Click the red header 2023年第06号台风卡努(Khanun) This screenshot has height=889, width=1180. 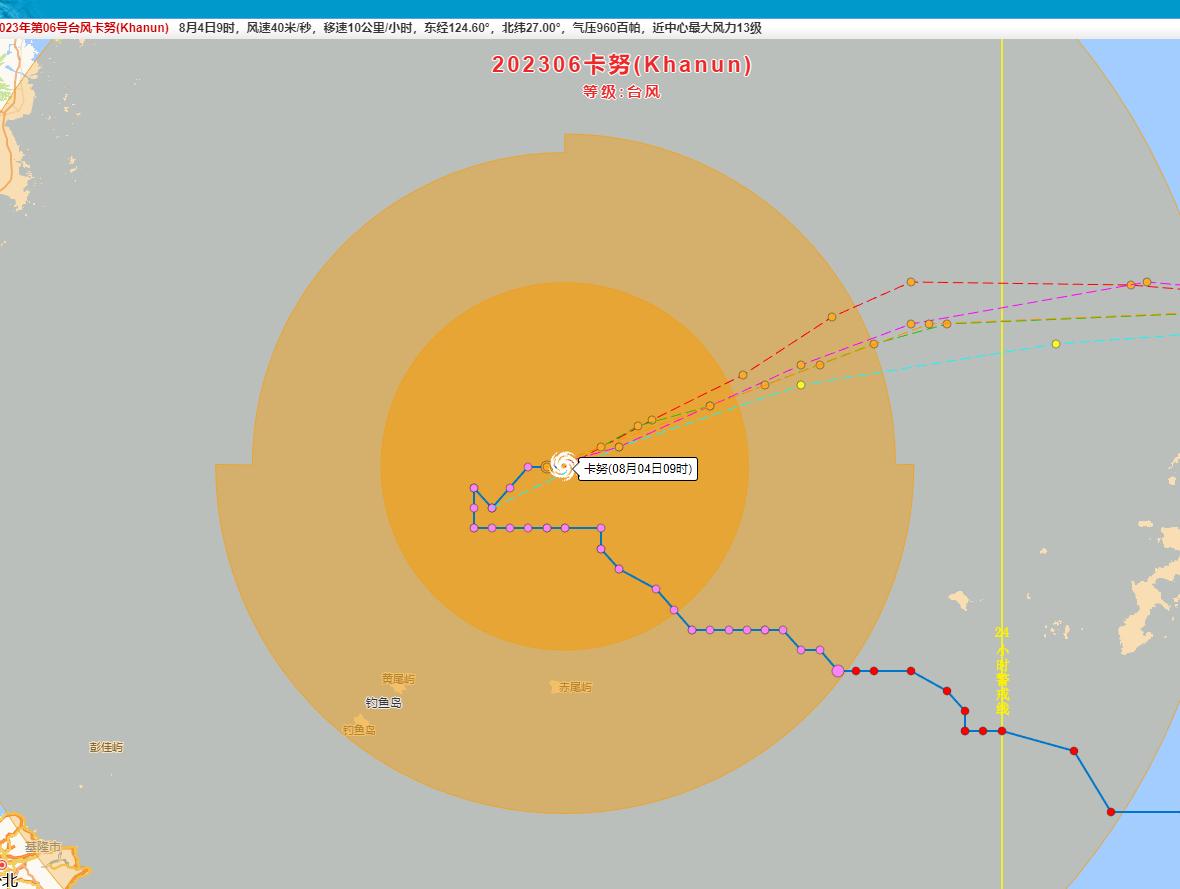coord(84,28)
